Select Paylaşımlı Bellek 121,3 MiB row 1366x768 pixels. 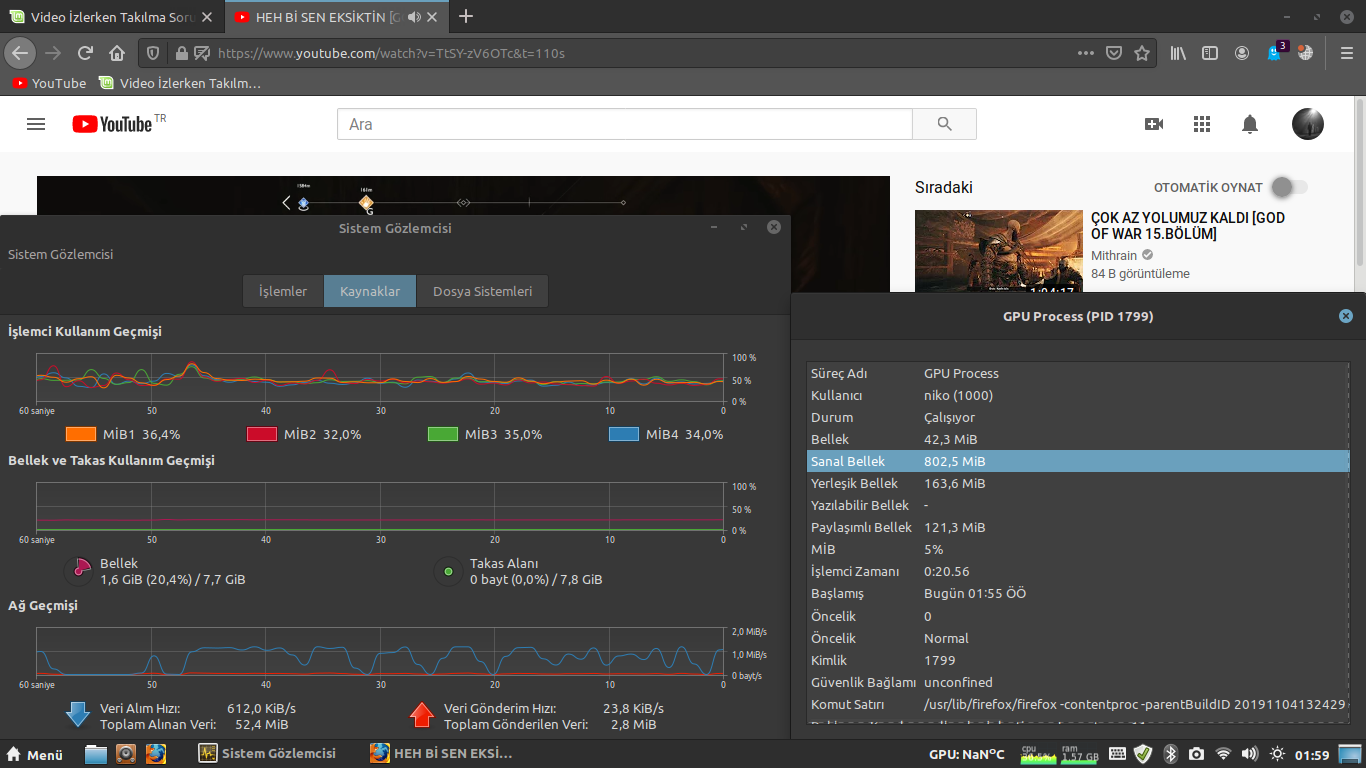point(1078,527)
